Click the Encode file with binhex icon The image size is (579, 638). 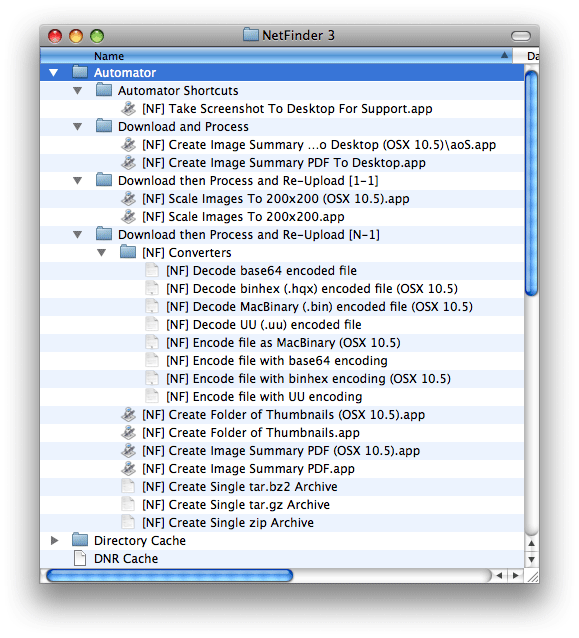pyautogui.click(x=152, y=378)
